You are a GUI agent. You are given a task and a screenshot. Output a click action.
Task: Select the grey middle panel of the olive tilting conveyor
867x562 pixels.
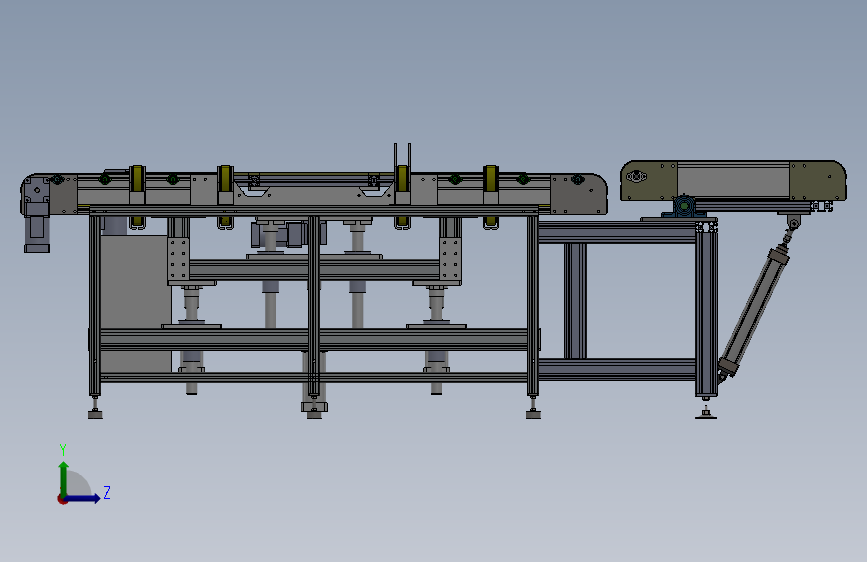tap(733, 181)
